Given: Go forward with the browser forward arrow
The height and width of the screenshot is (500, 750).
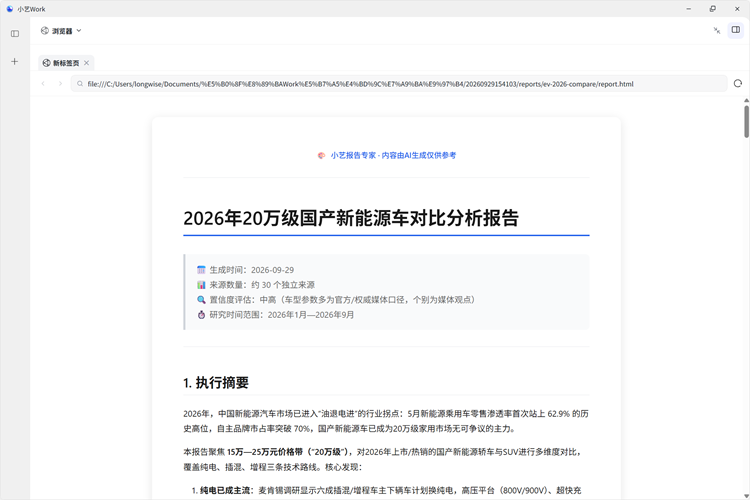Looking at the screenshot, I should tap(60, 84).
